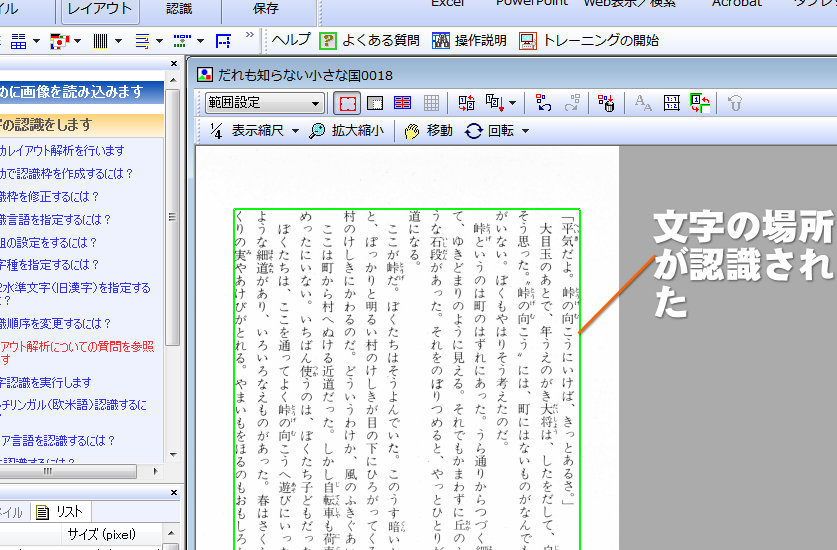Open the 回転 dropdown arrow
This screenshot has width=837, height=550.
tap(525, 131)
